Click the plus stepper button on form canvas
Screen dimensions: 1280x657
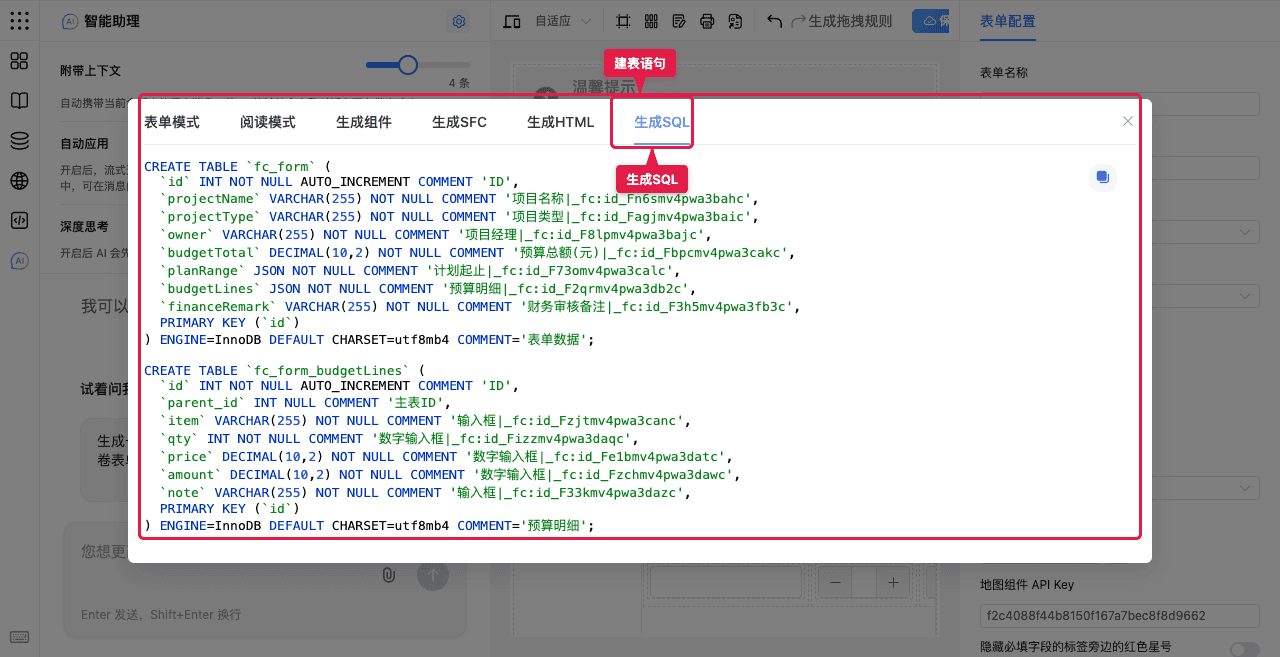pyautogui.click(x=893, y=582)
